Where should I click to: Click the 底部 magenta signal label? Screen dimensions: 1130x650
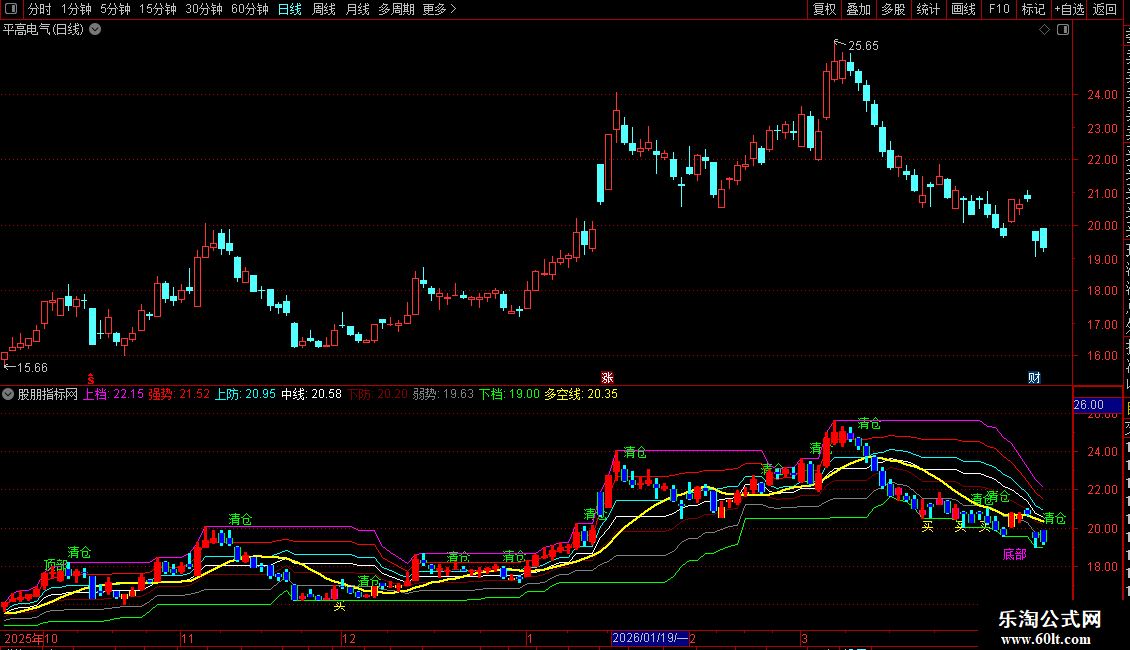[x=1015, y=554]
